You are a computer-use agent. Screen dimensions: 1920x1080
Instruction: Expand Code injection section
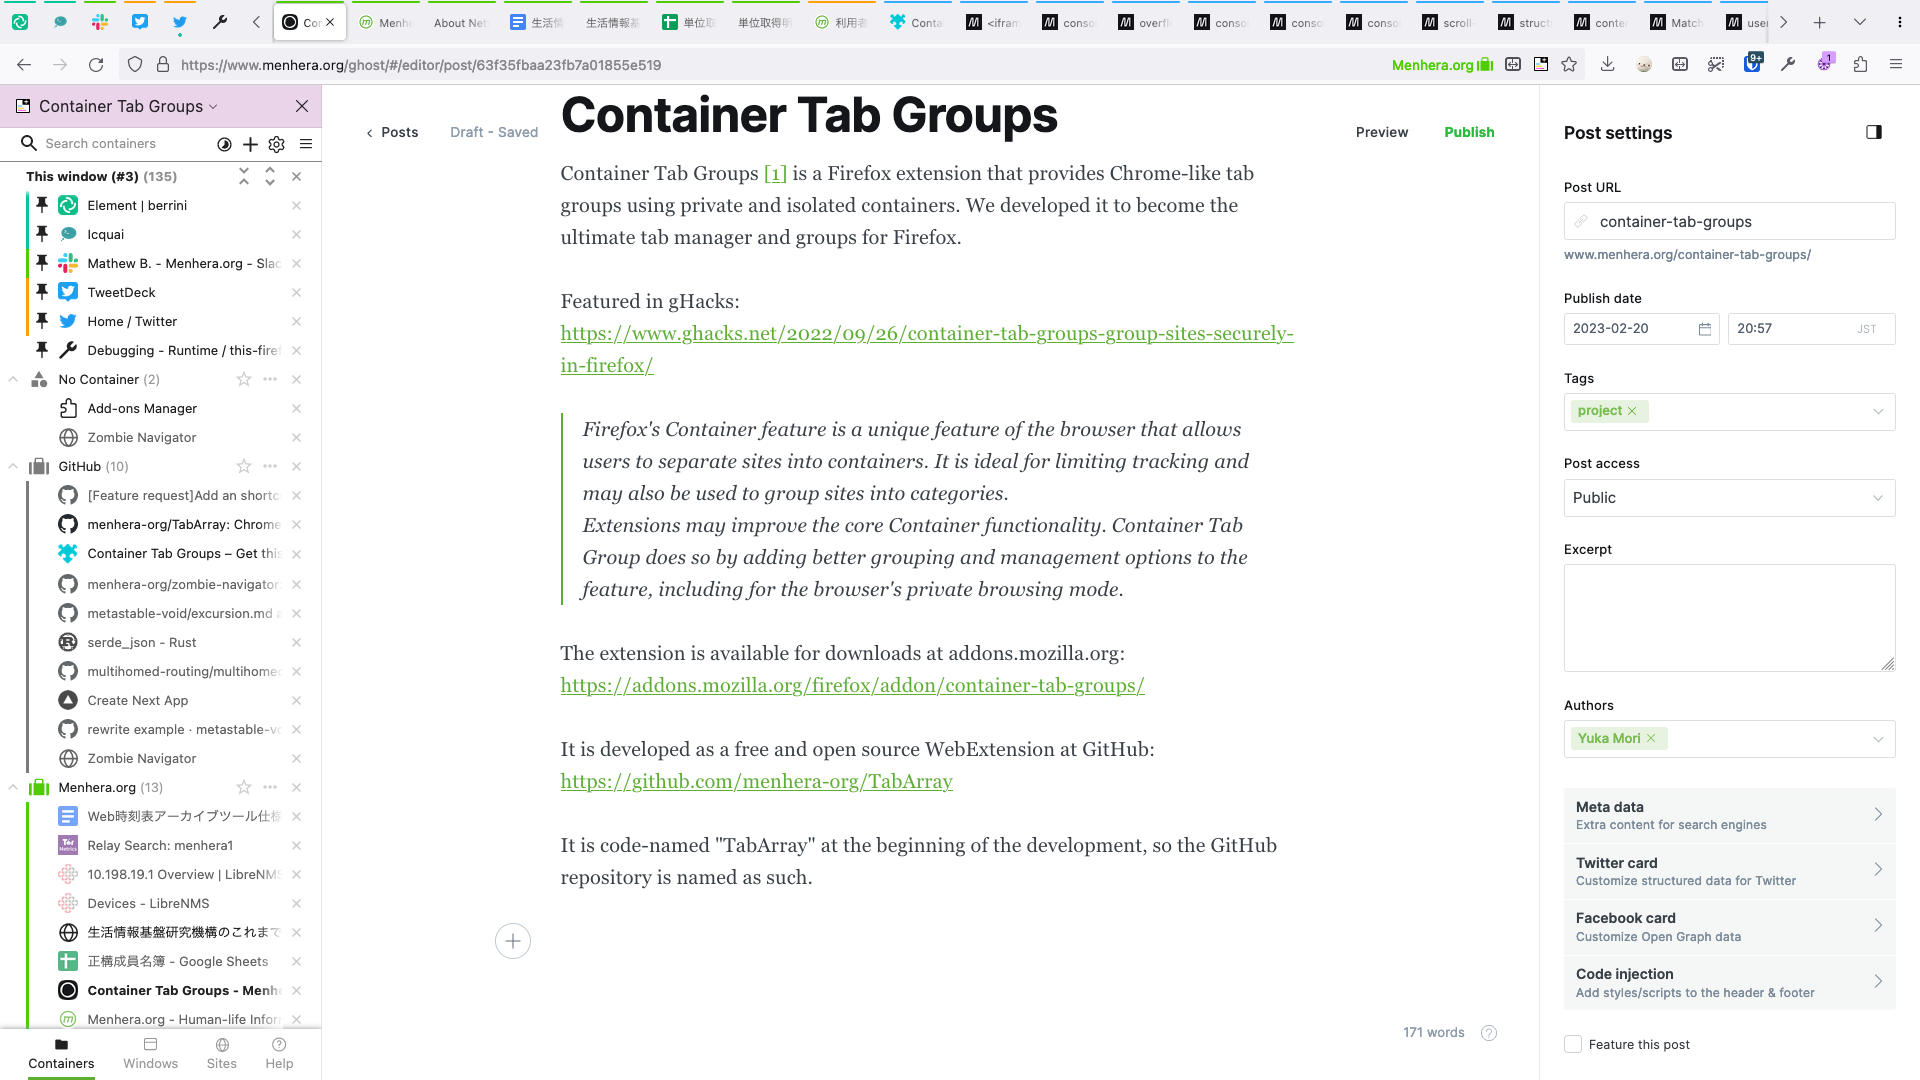click(1729, 983)
